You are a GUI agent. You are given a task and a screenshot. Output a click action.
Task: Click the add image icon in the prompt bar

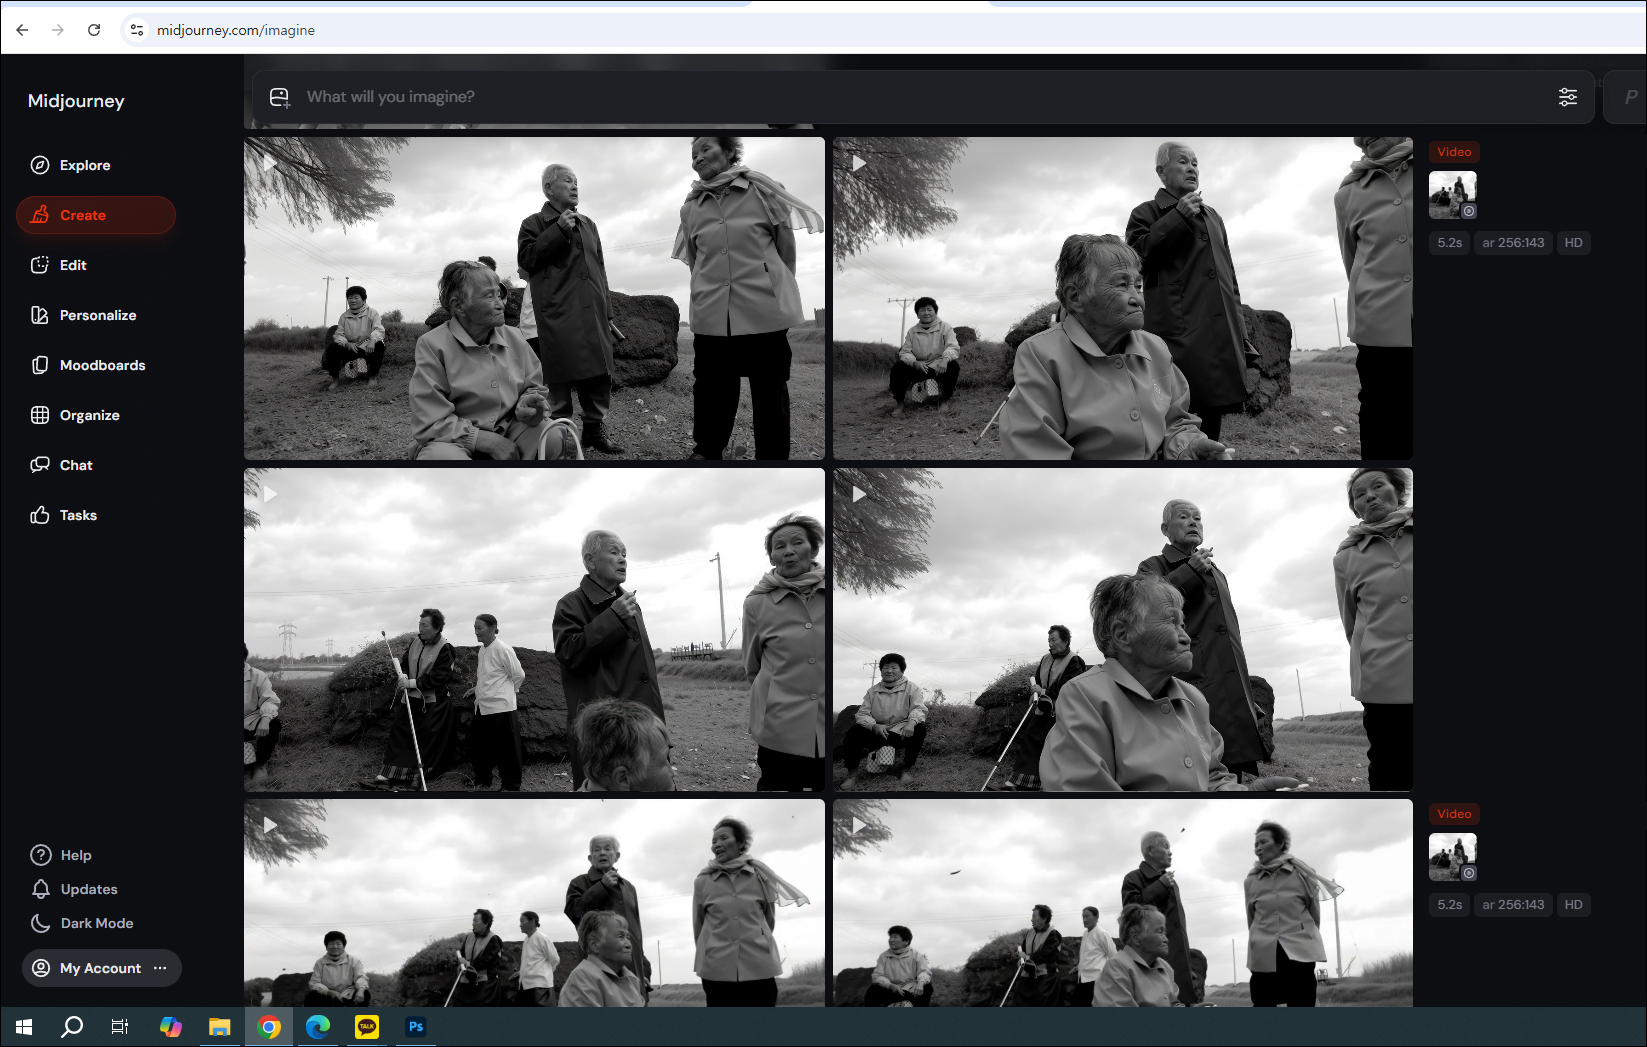point(280,97)
